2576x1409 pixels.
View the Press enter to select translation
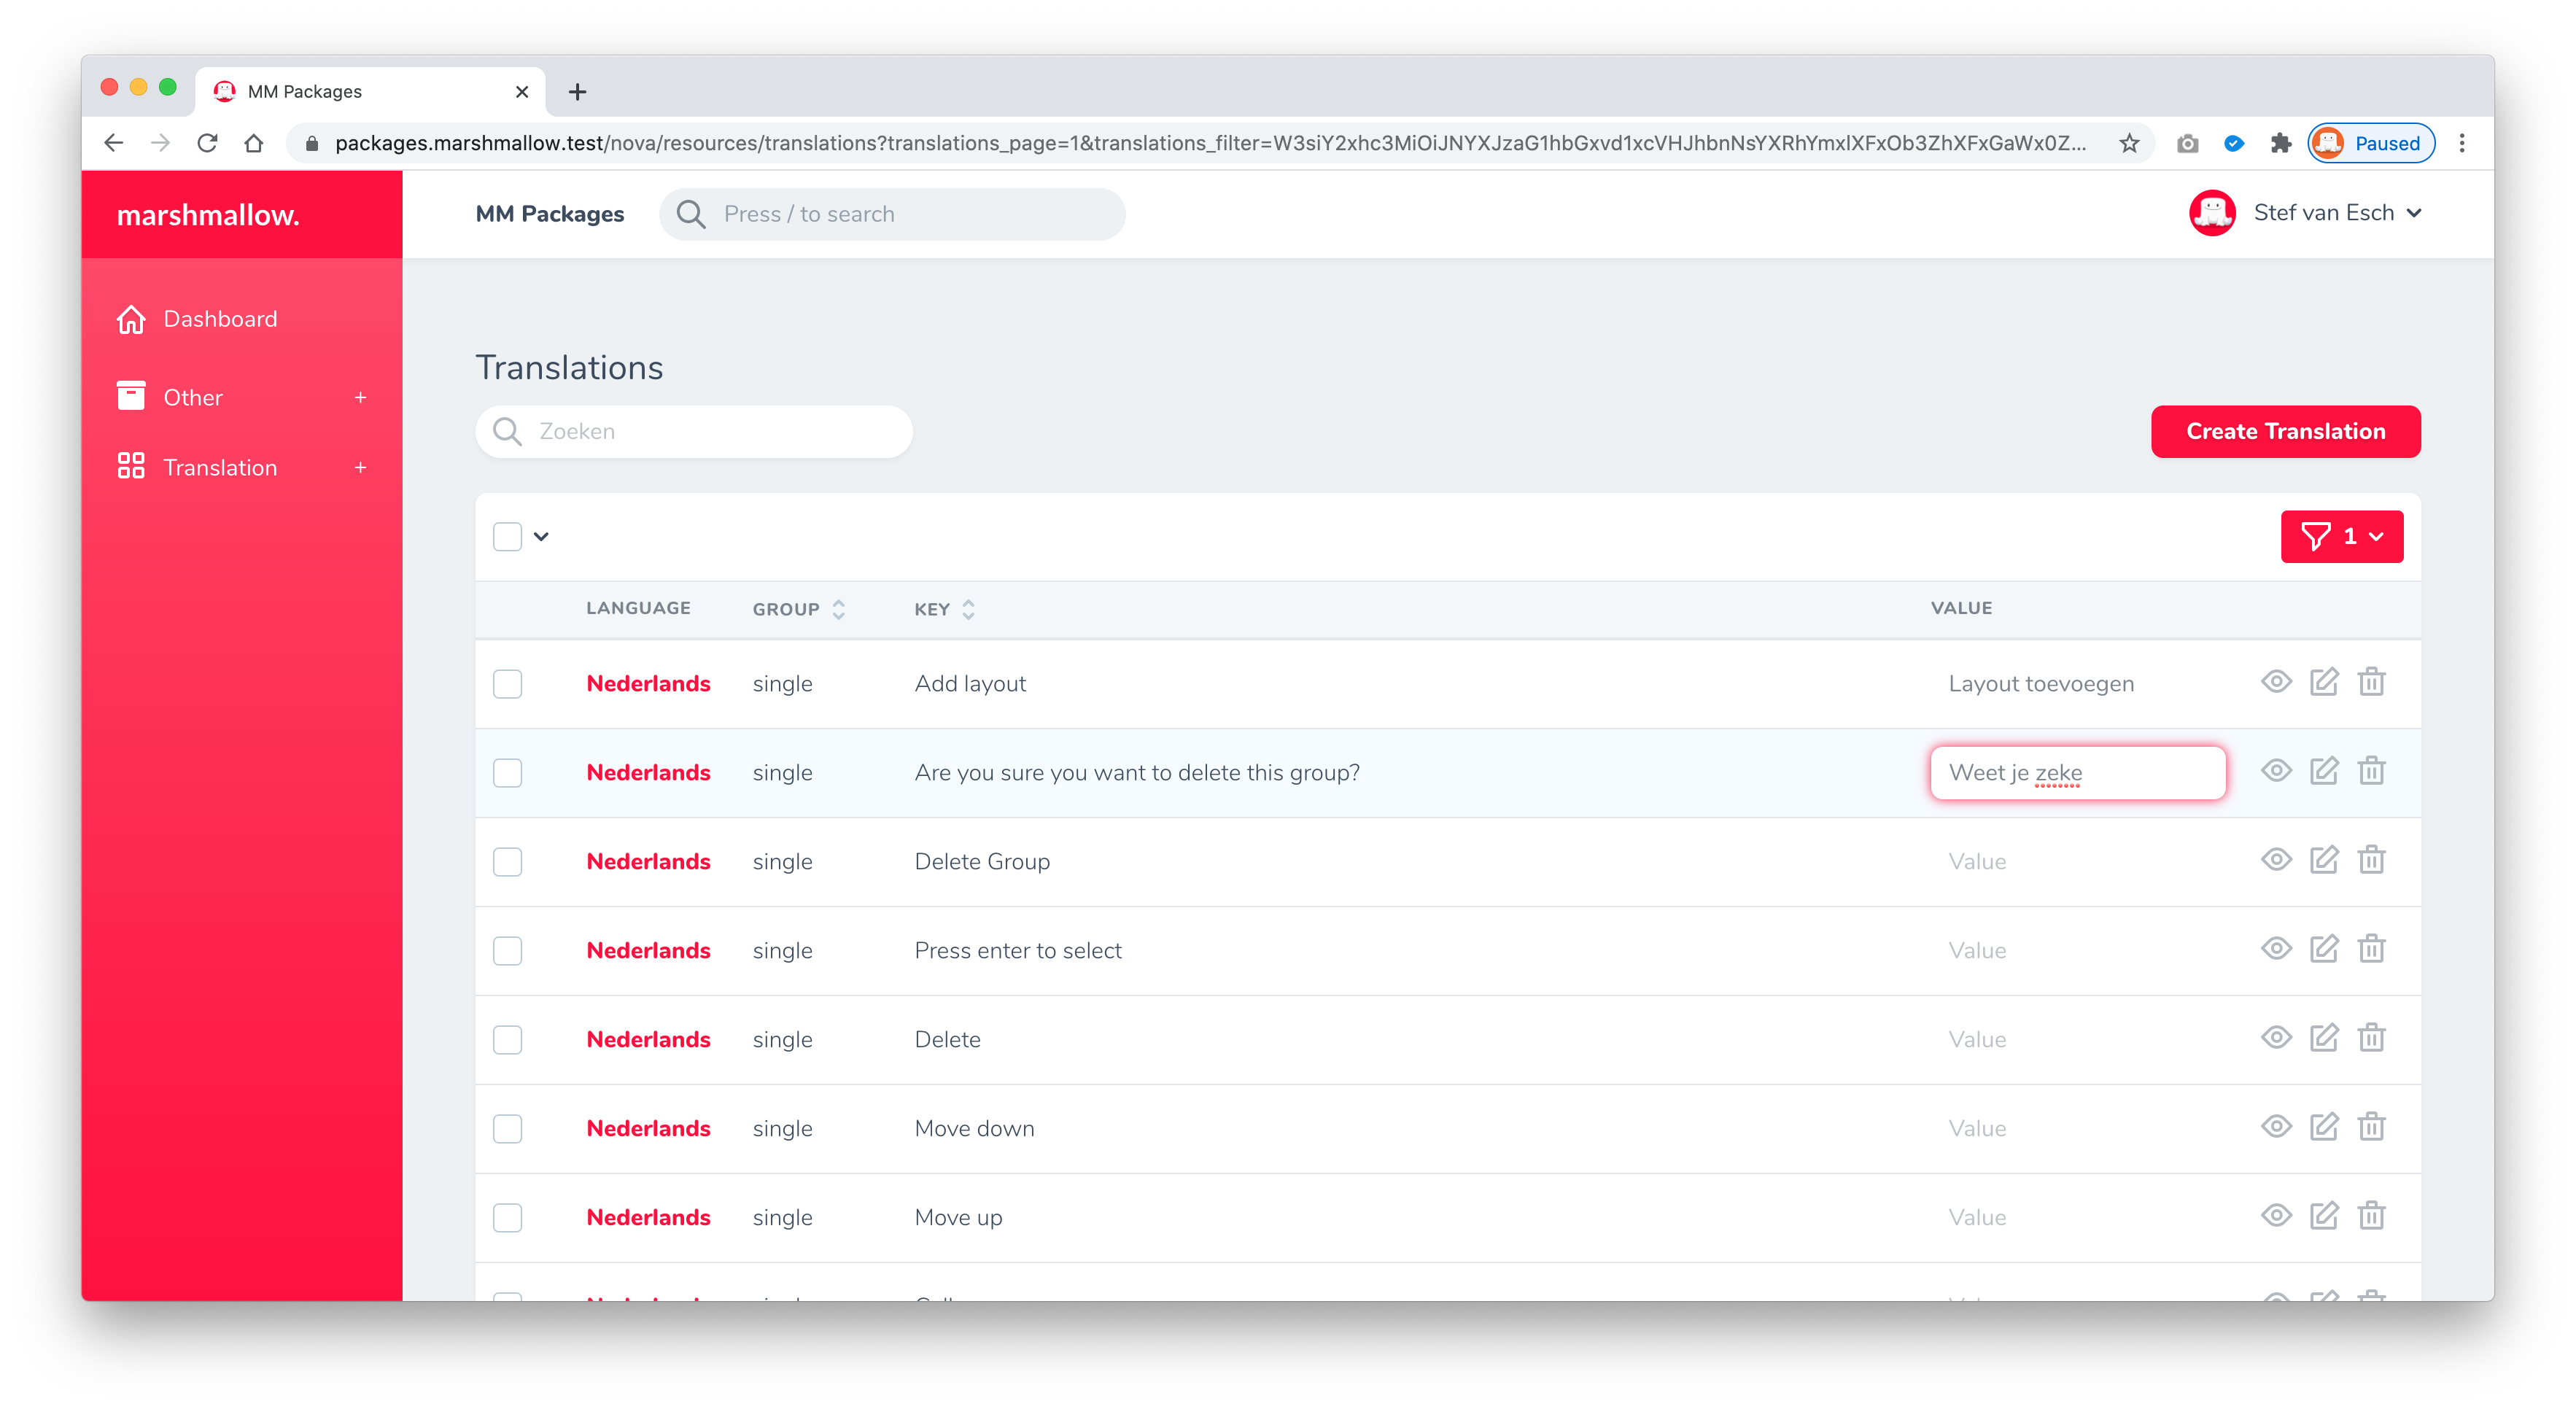pyautogui.click(x=2276, y=948)
